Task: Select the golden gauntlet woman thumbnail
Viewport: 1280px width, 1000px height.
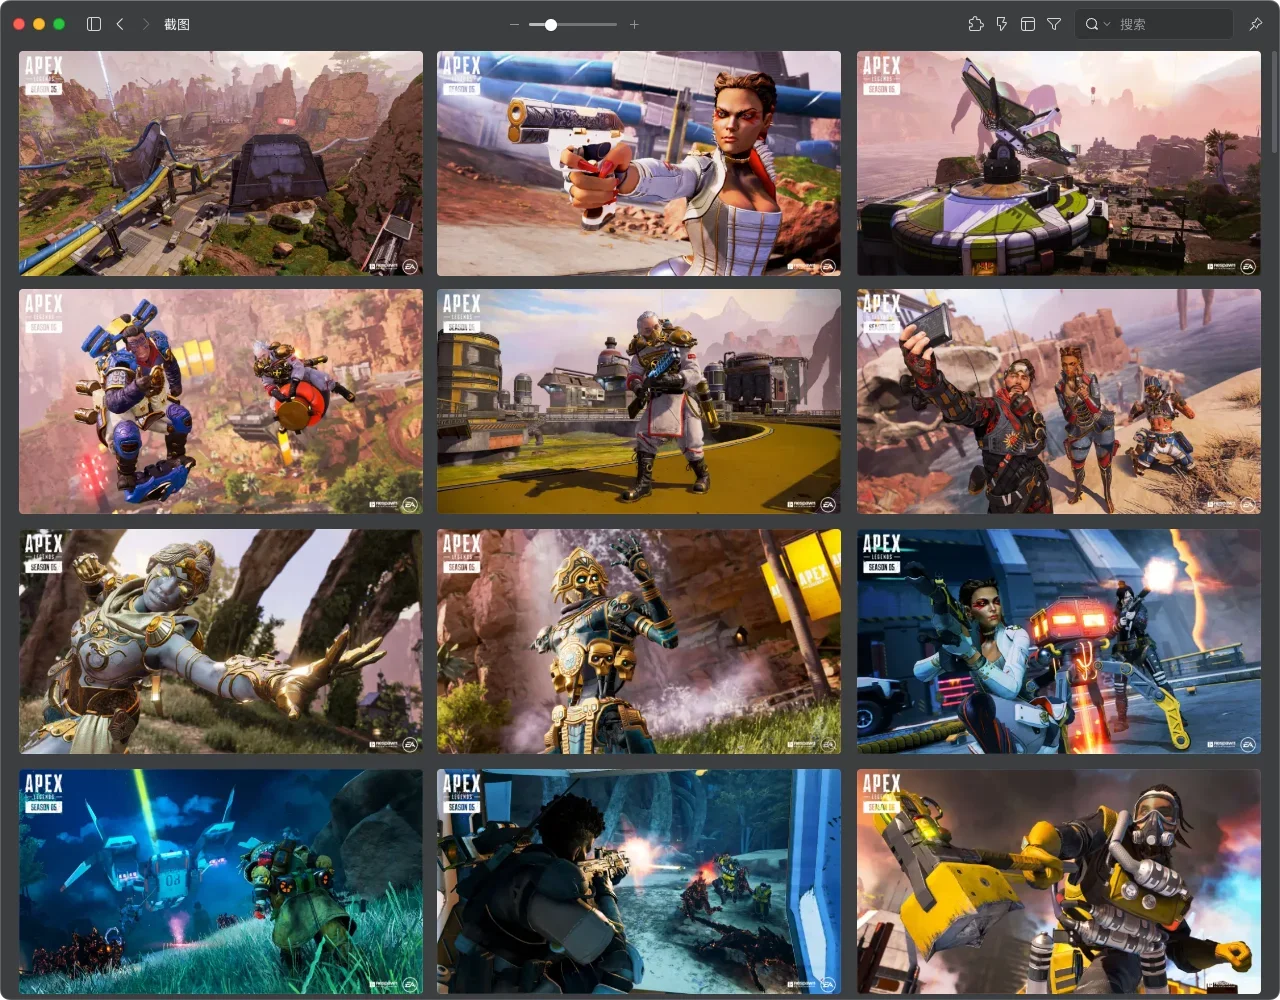Action: tap(221, 641)
